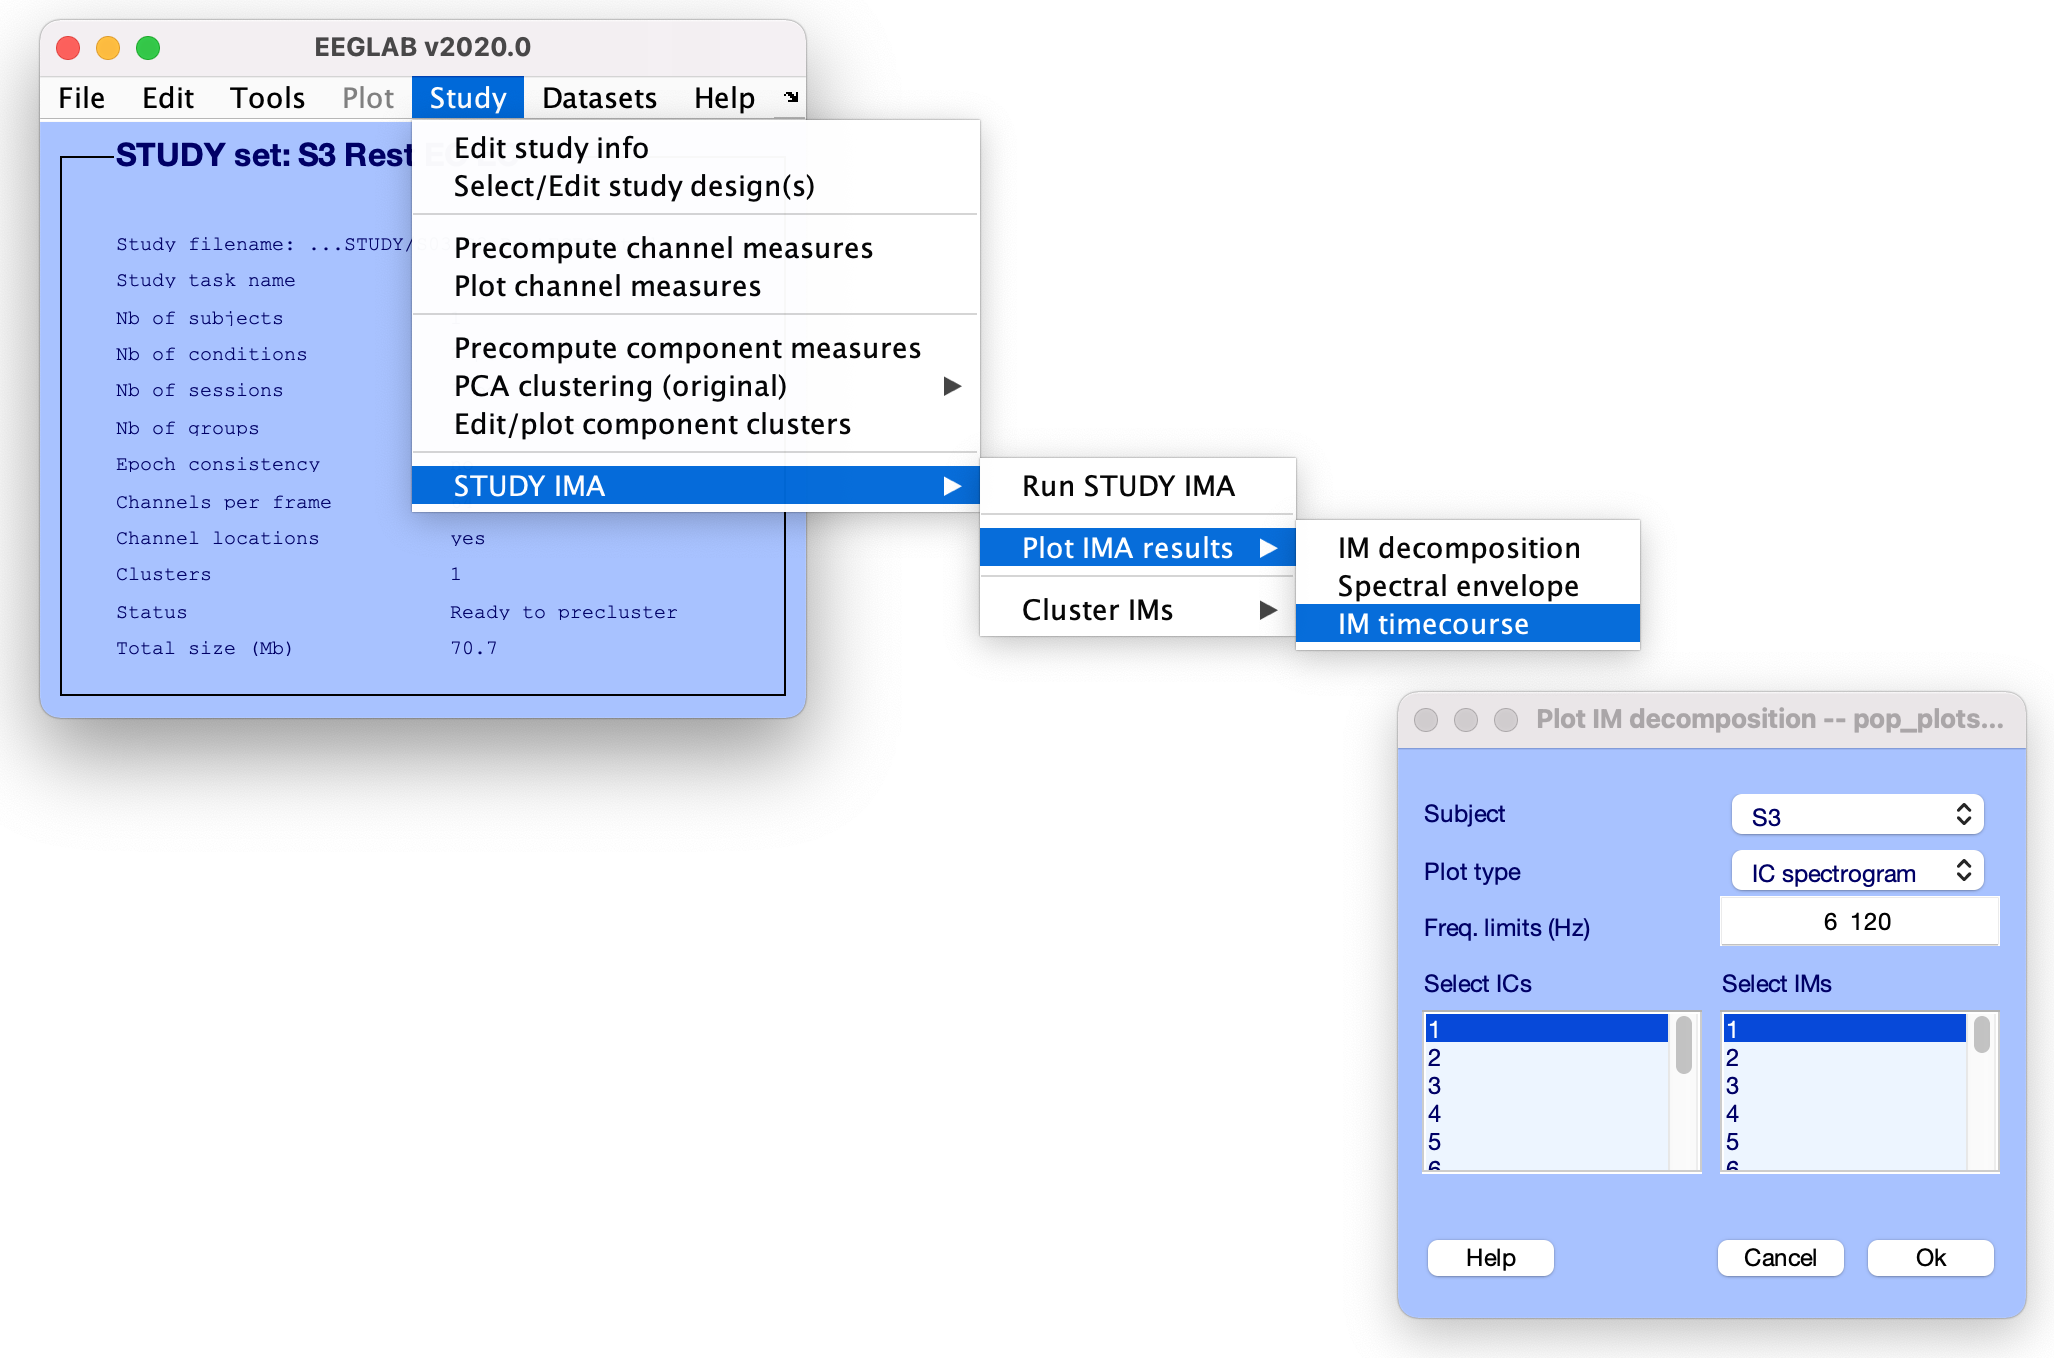Click IM decomposition menu entry
The width and height of the screenshot is (2054, 1358).
click(x=1458, y=548)
